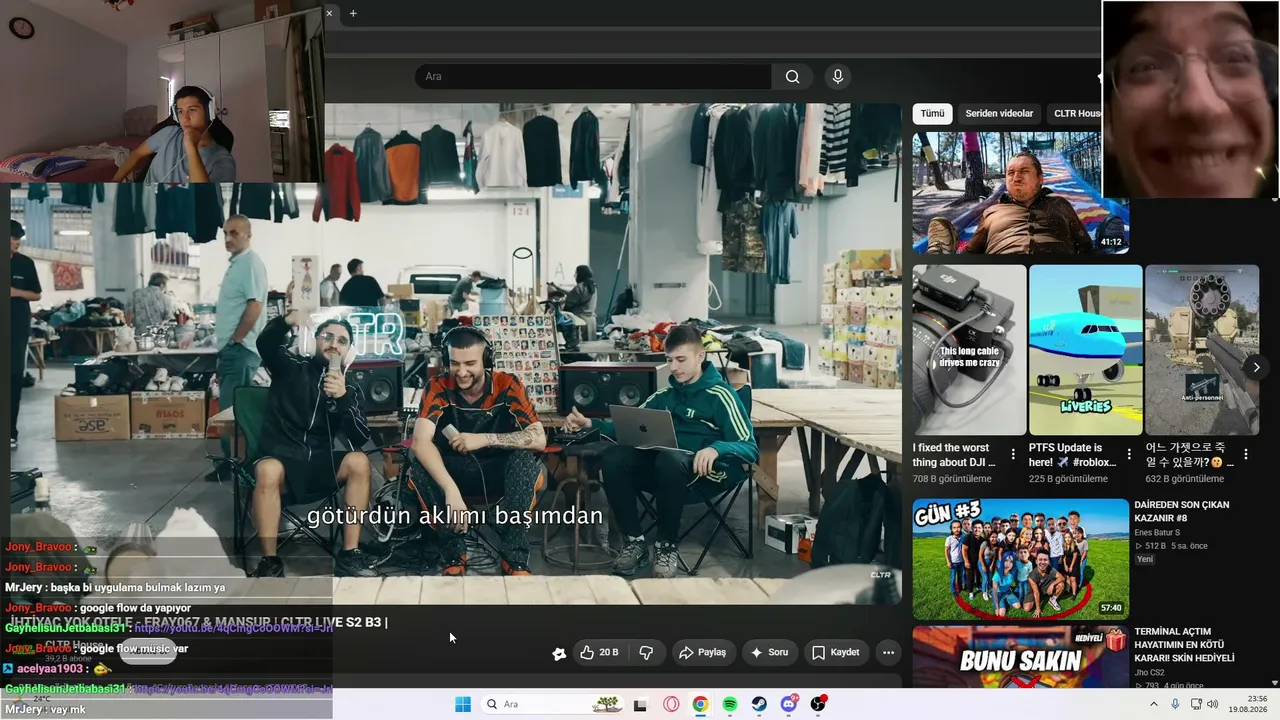This screenshot has width=1280, height=720.
Task: Select the CLTR House filter chip
Action: click(x=1075, y=114)
